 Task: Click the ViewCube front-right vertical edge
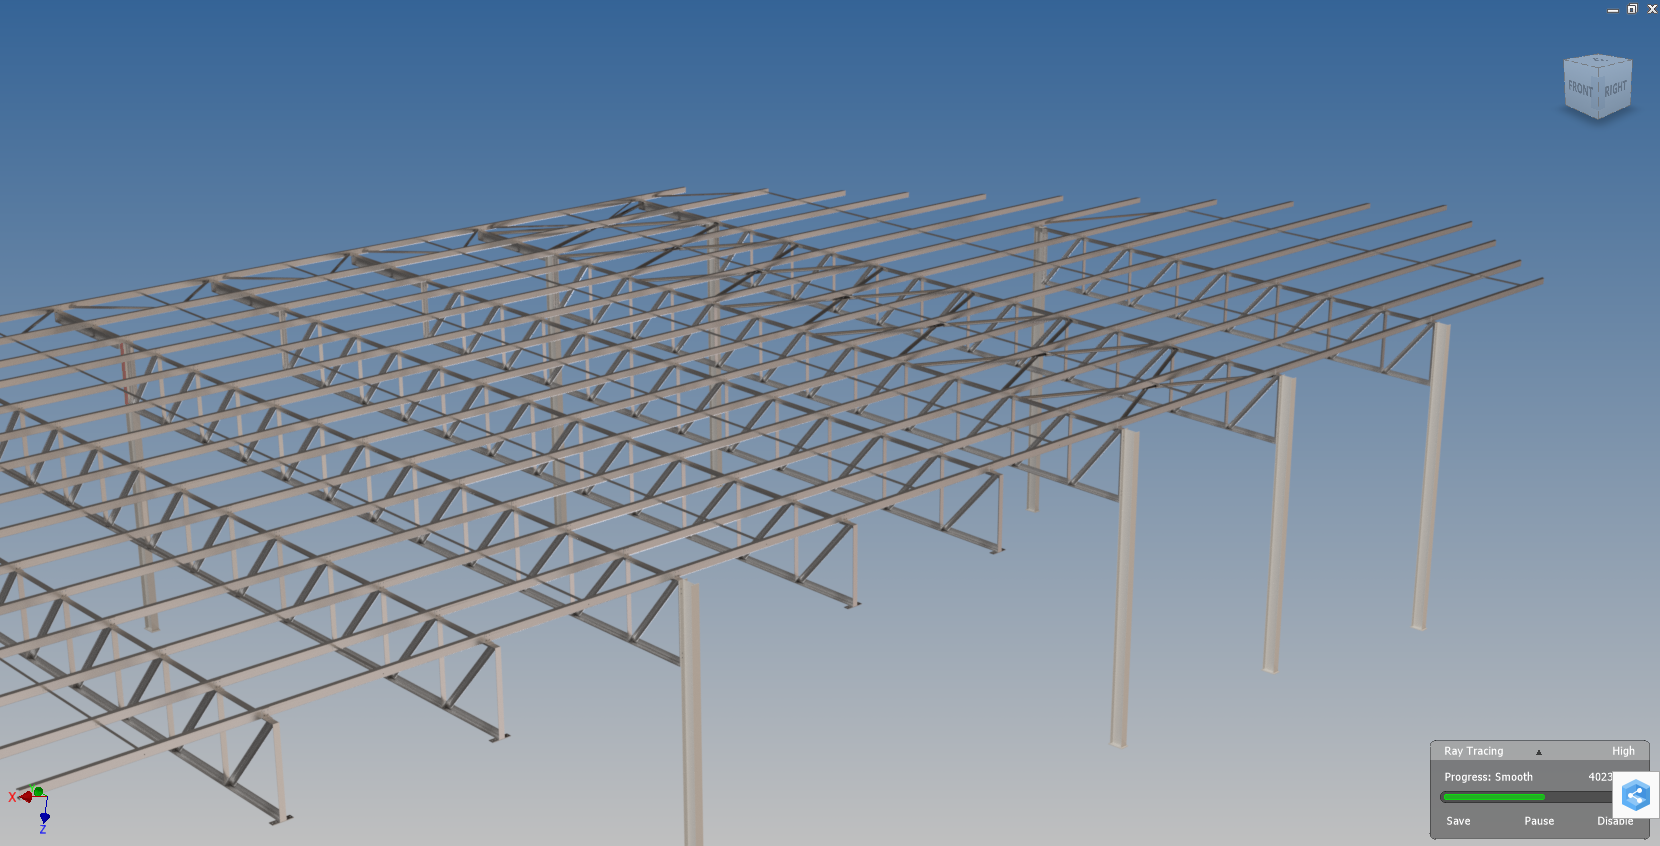click(1598, 95)
